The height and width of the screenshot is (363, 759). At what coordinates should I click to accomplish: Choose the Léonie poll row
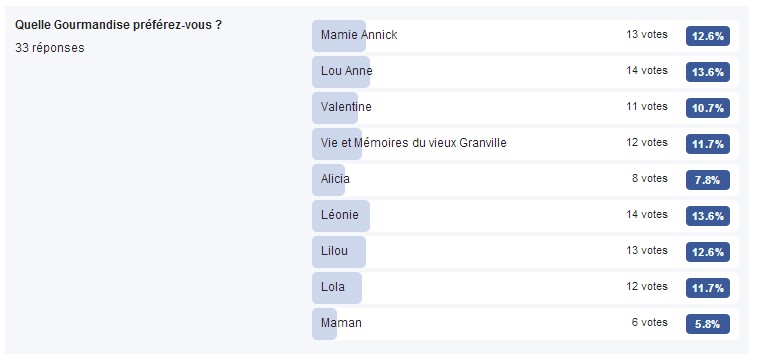pyautogui.click(x=525, y=216)
